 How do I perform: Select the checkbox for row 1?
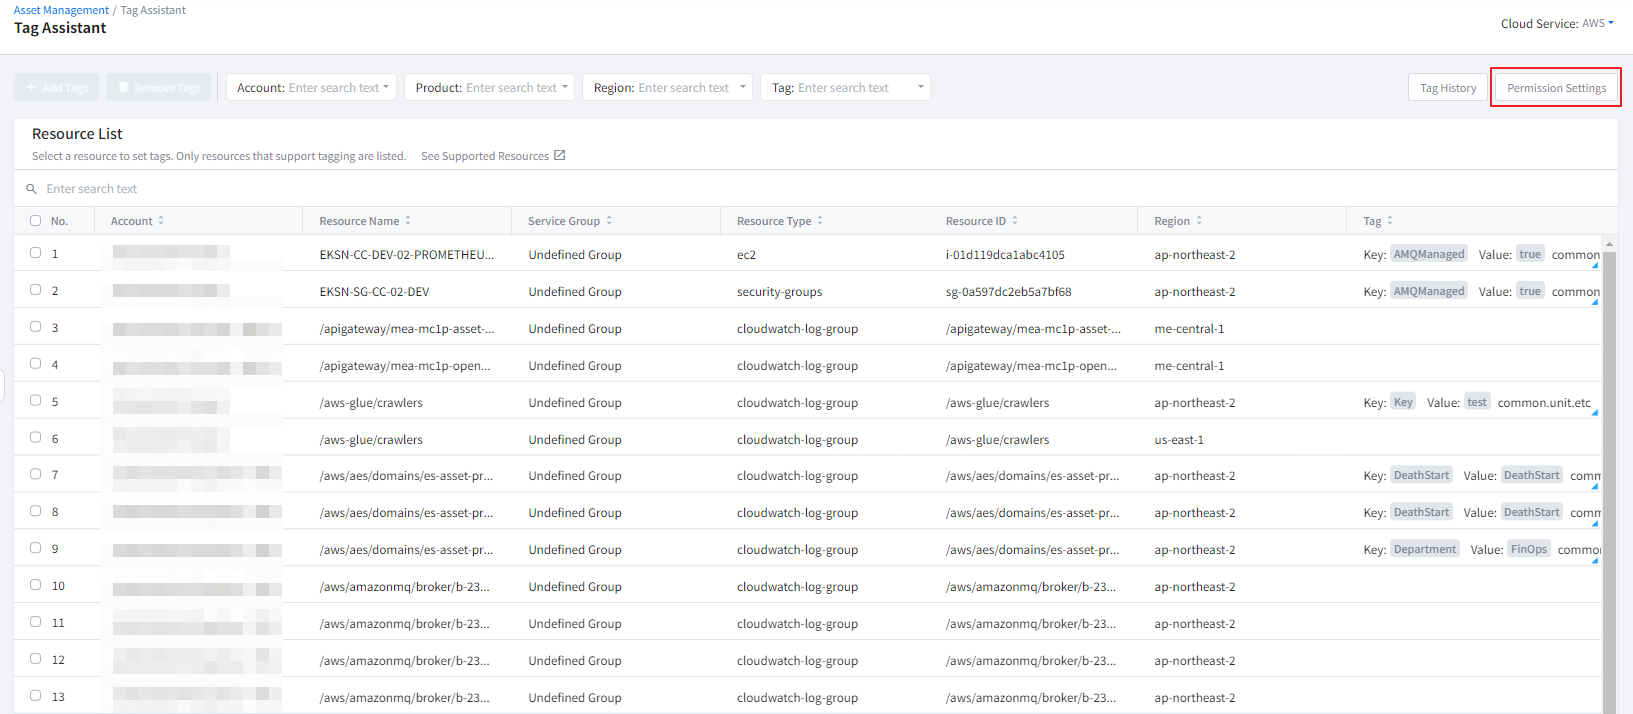pyautogui.click(x=36, y=253)
